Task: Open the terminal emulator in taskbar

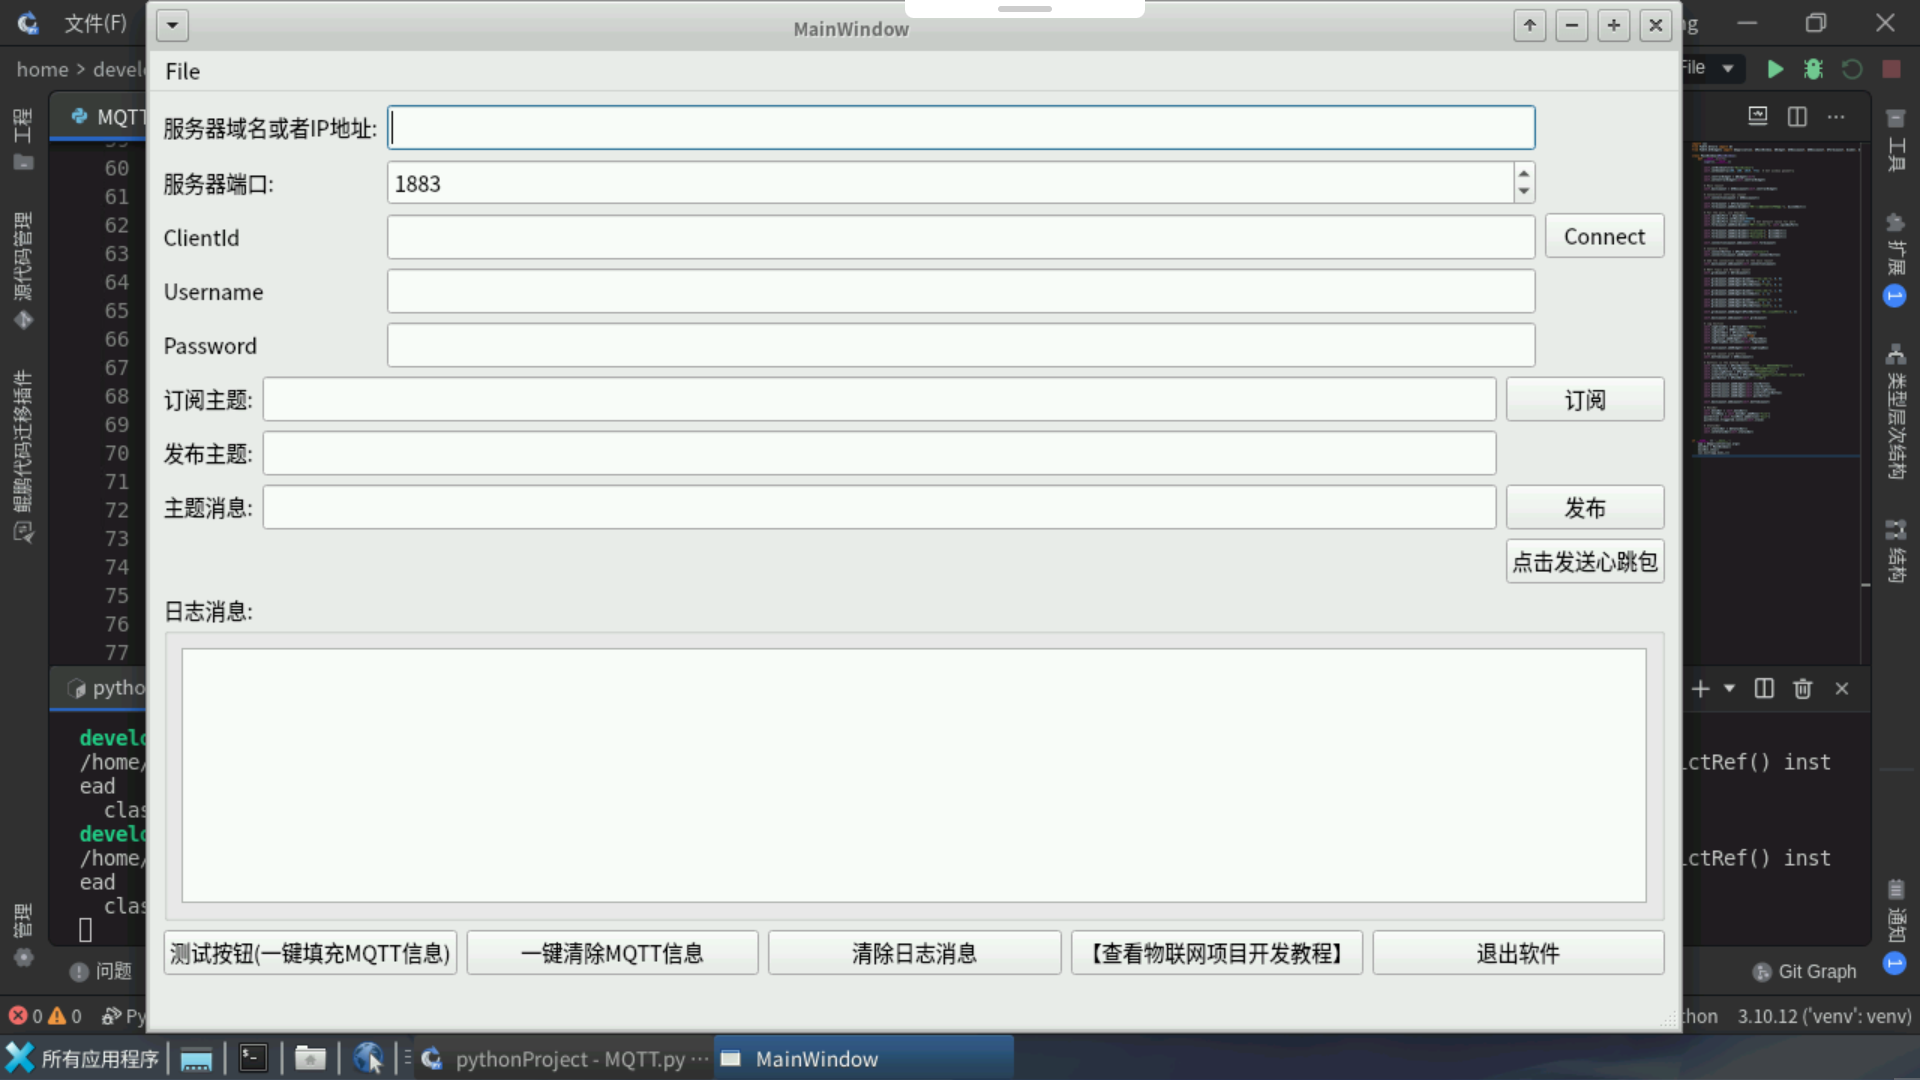Action: tap(253, 1058)
